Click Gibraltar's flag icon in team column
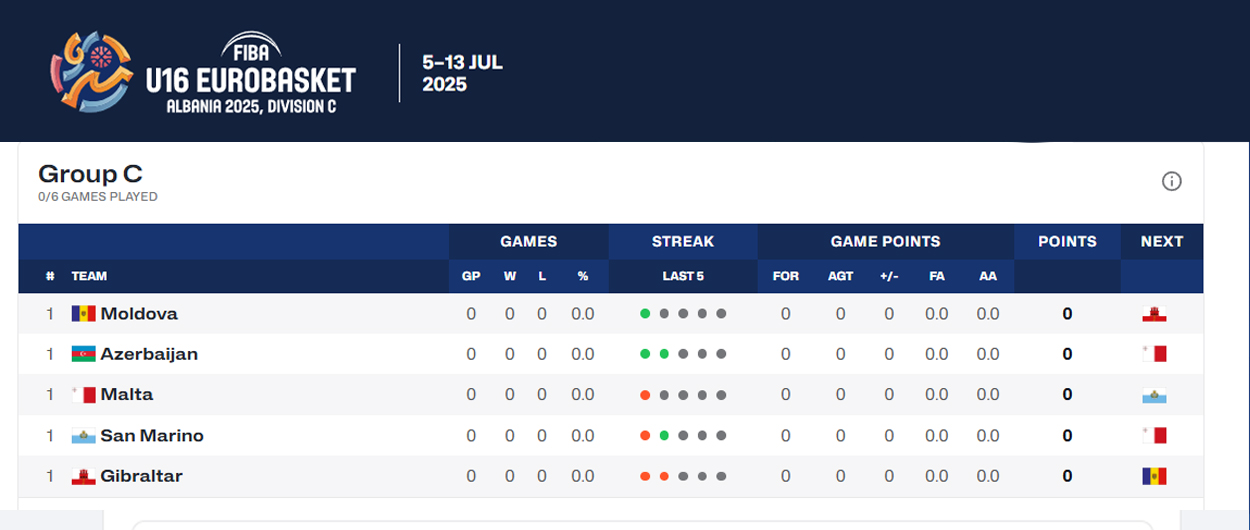The height and width of the screenshot is (530, 1250). 83,477
